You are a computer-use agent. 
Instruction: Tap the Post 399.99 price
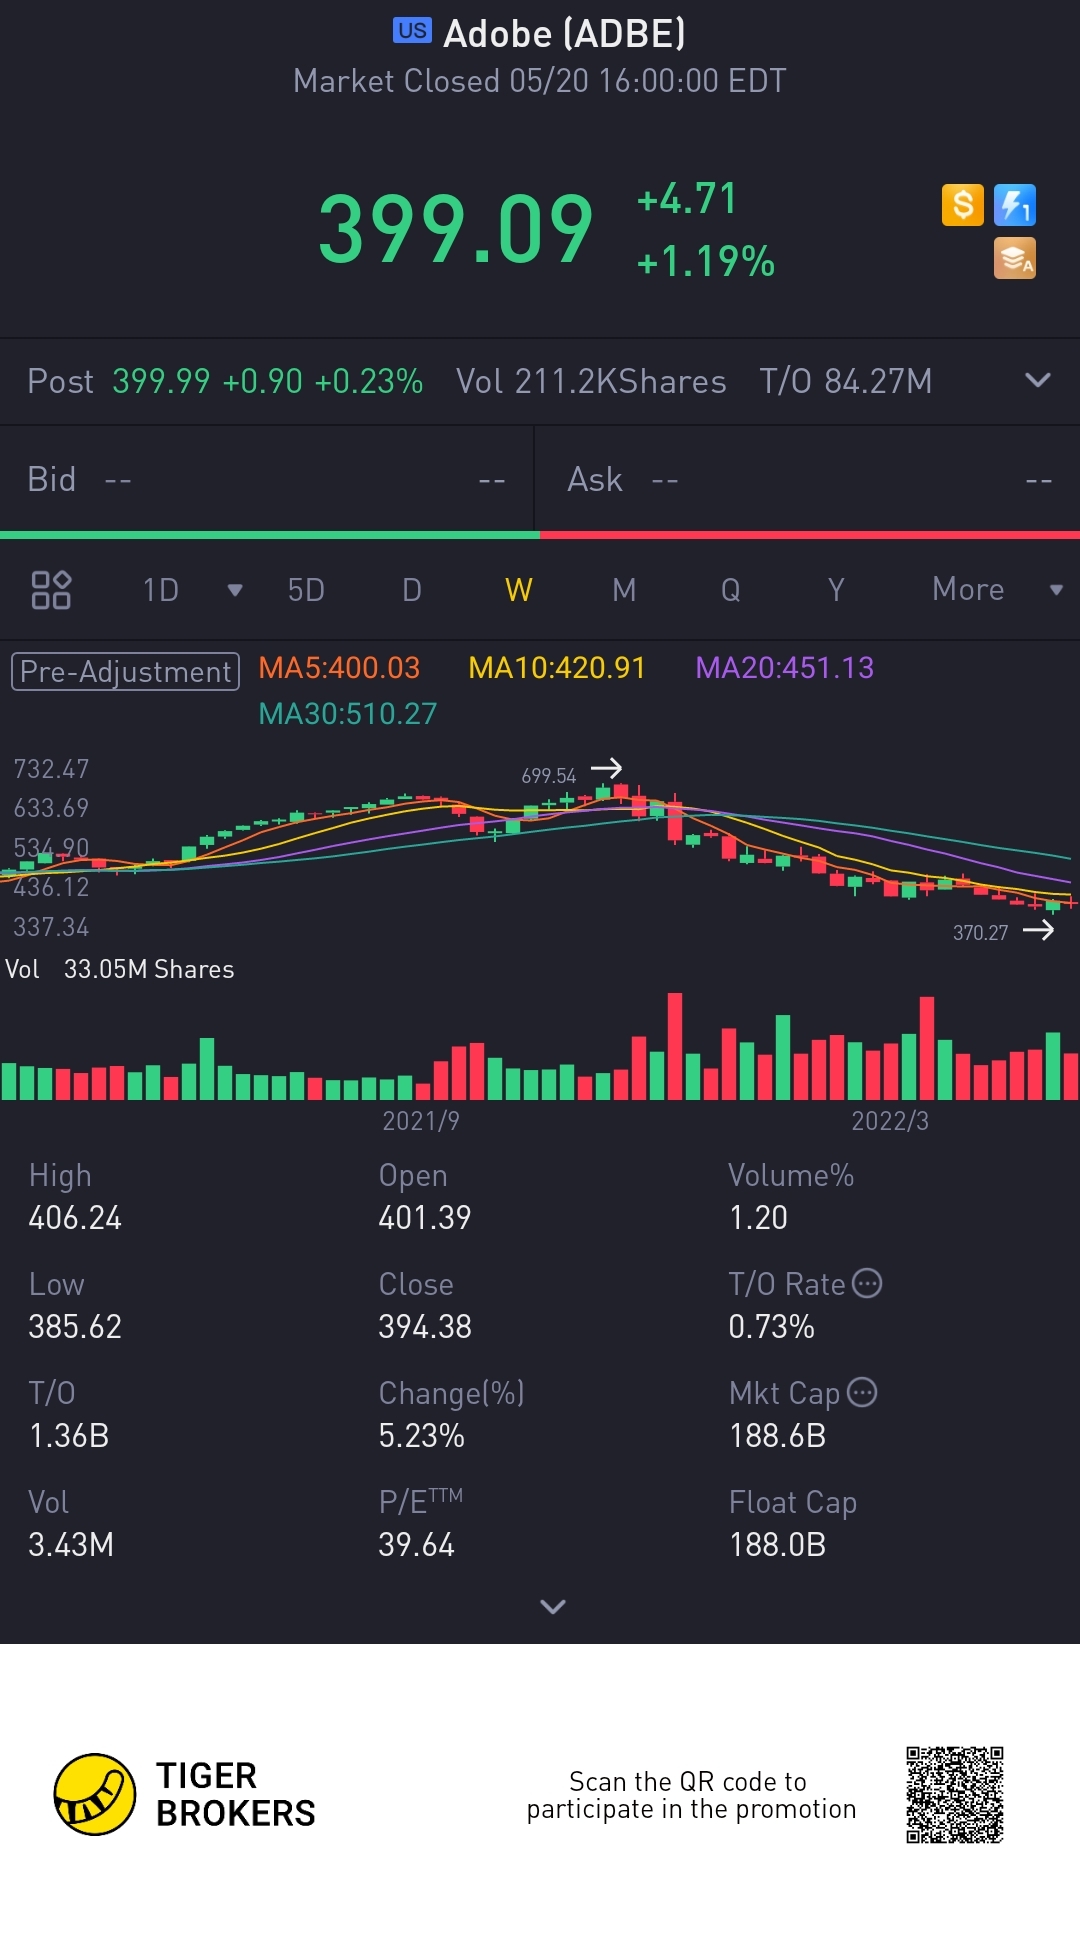pos(161,381)
